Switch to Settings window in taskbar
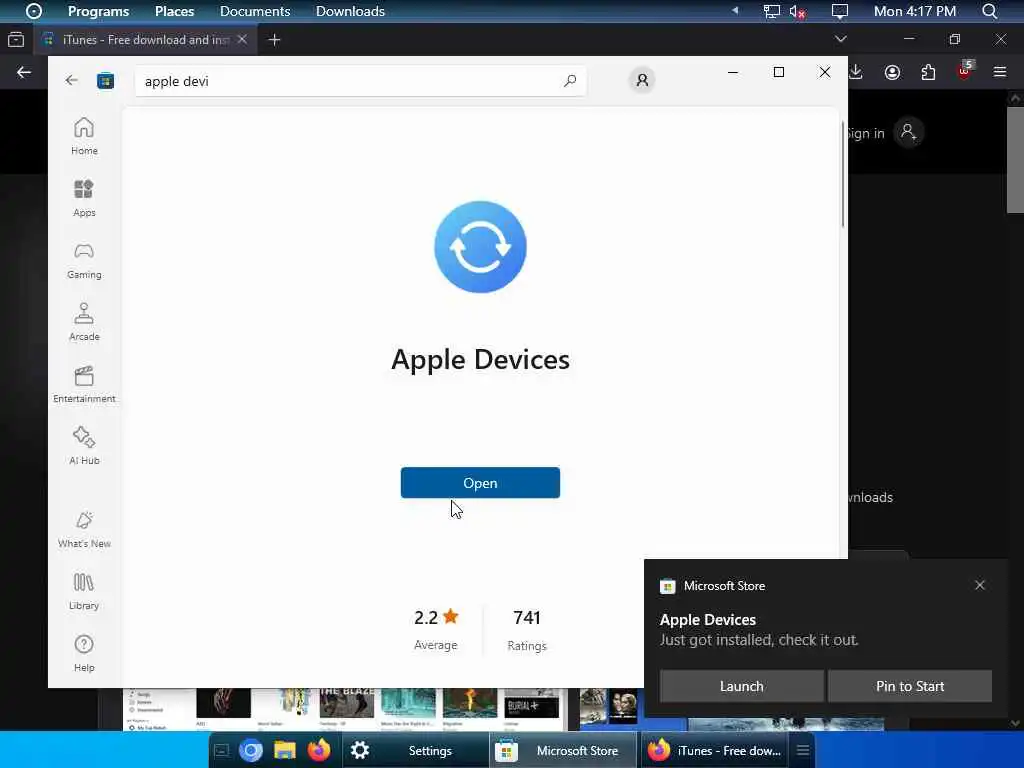The image size is (1024, 768). click(x=414, y=750)
